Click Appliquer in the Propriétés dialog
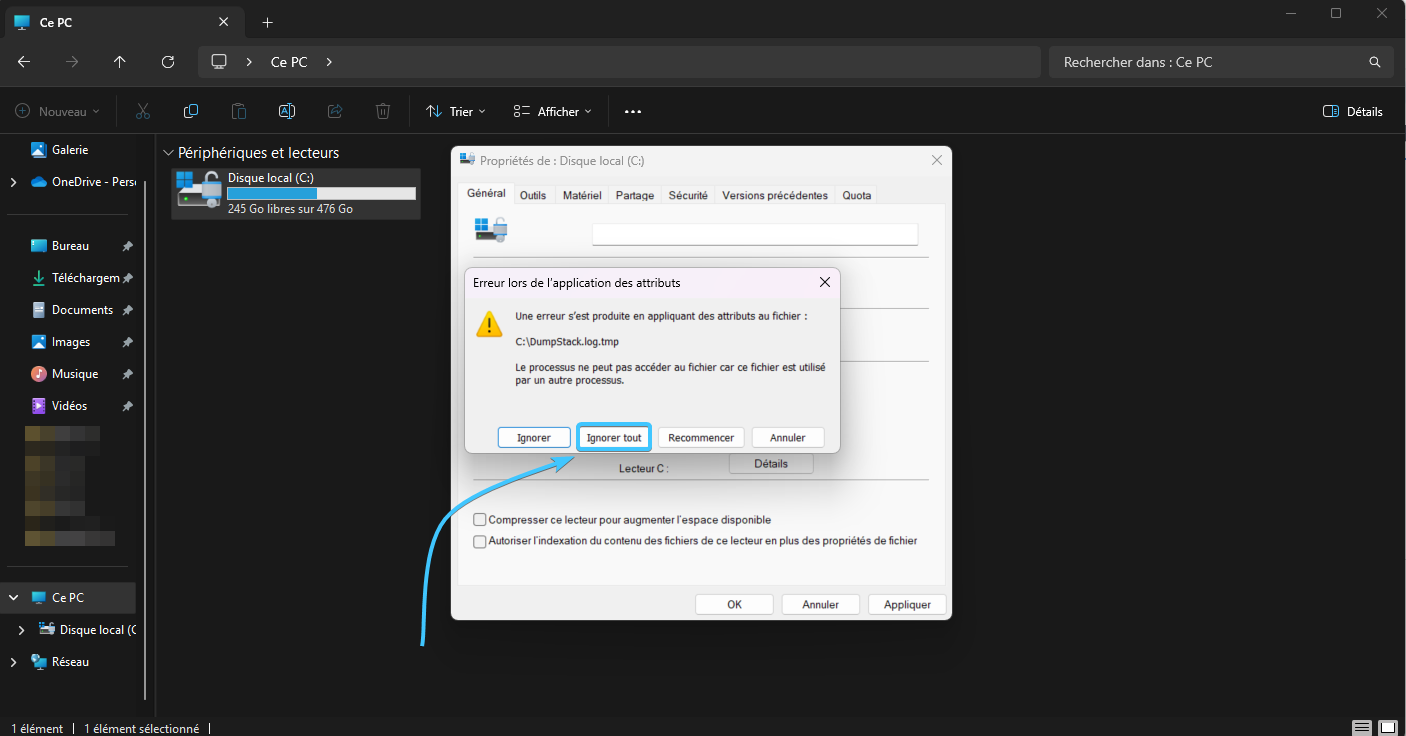This screenshot has height=736, width=1406. tap(907, 604)
